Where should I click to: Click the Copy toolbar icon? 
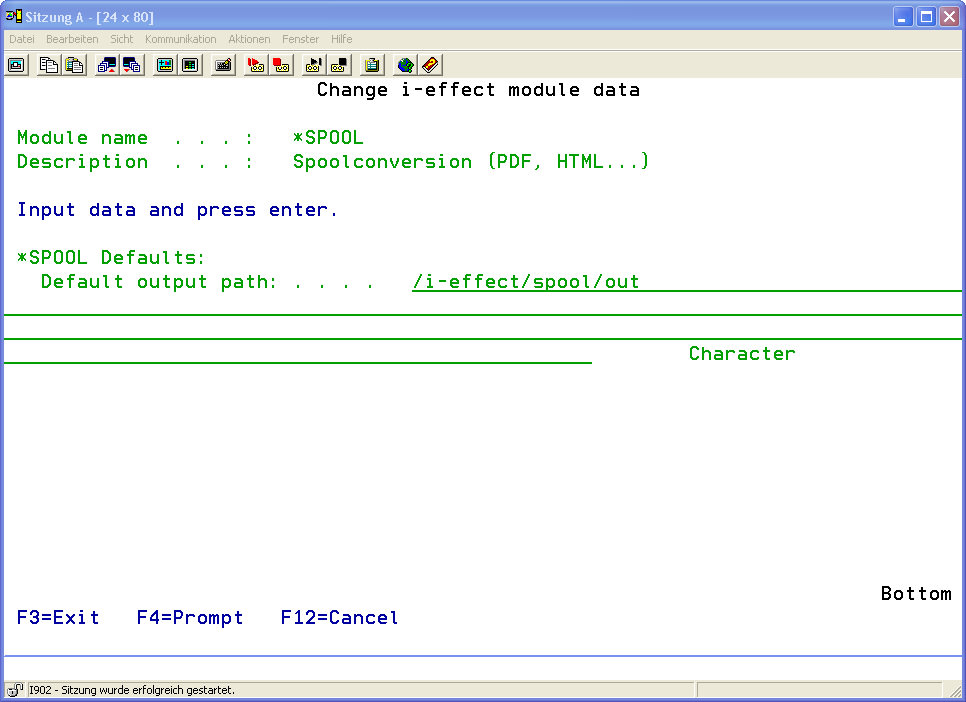(48, 65)
